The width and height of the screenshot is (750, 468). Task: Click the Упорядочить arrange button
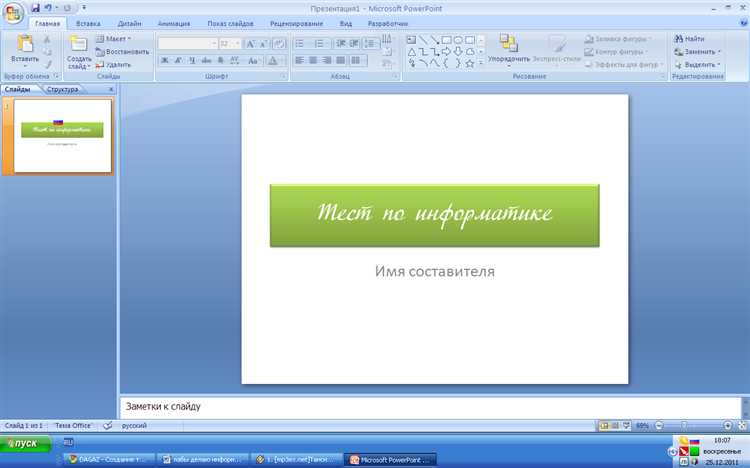click(x=509, y=49)
